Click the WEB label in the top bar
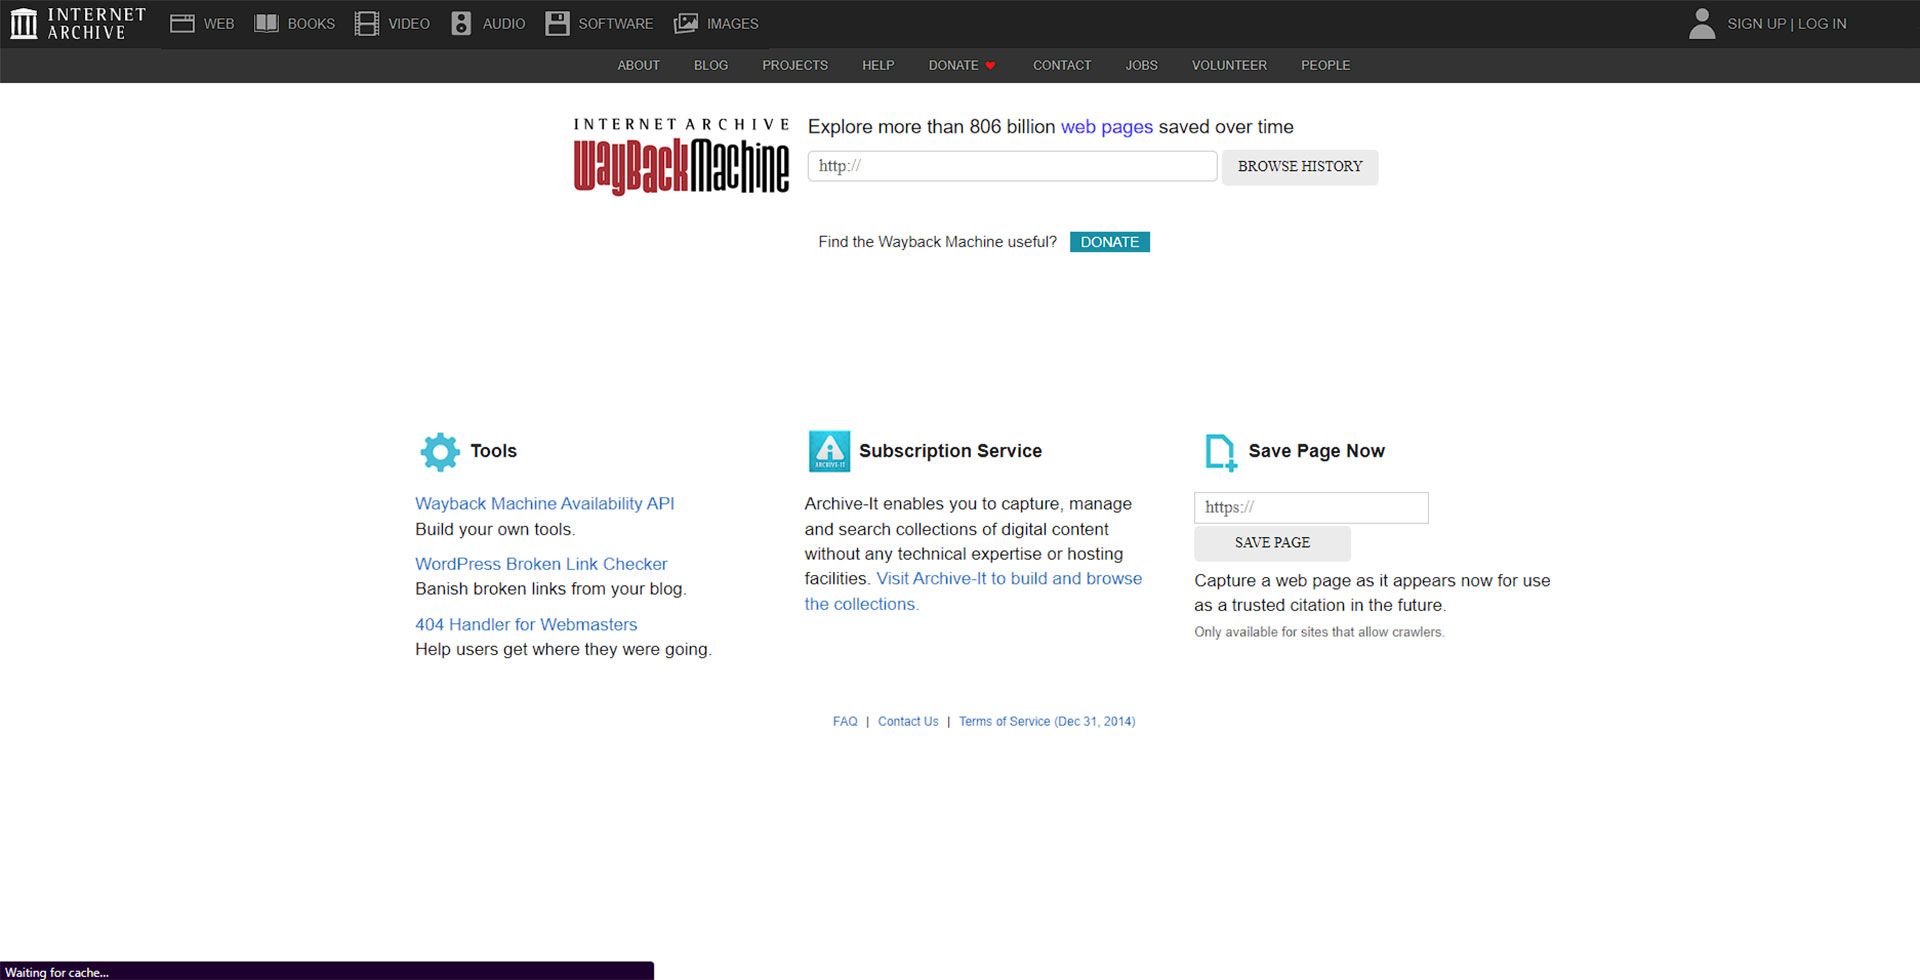Screen dimensions: 1920x980 click(x=219, y=23)
